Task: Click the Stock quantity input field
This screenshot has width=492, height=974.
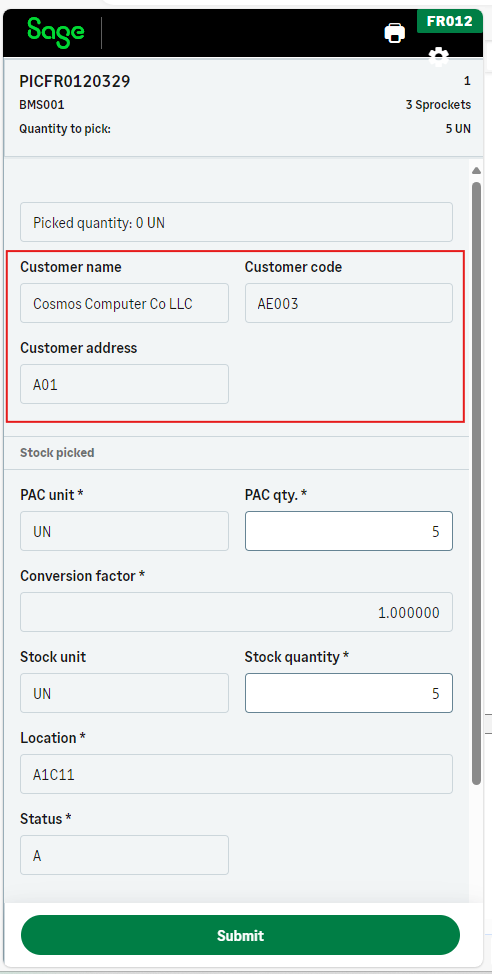Action: pos(348,693)
